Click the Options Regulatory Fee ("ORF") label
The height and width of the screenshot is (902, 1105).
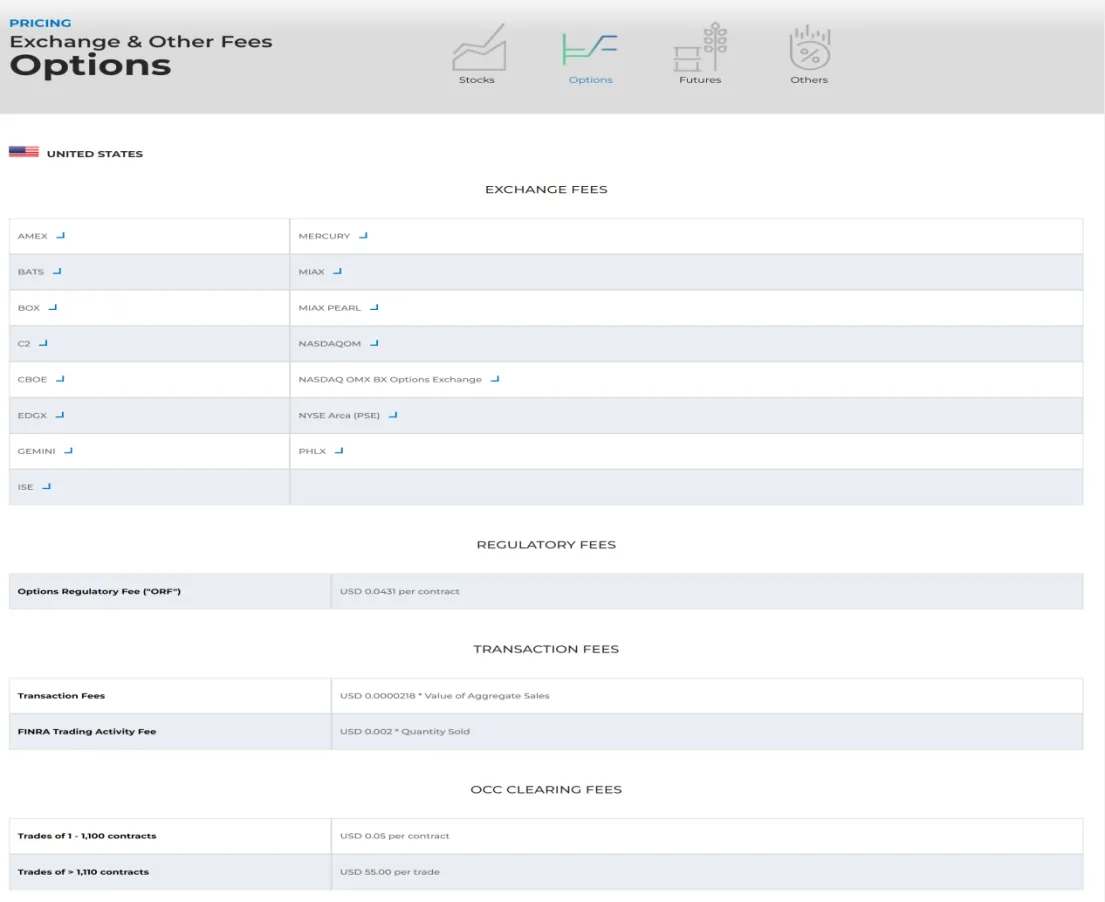99,591
